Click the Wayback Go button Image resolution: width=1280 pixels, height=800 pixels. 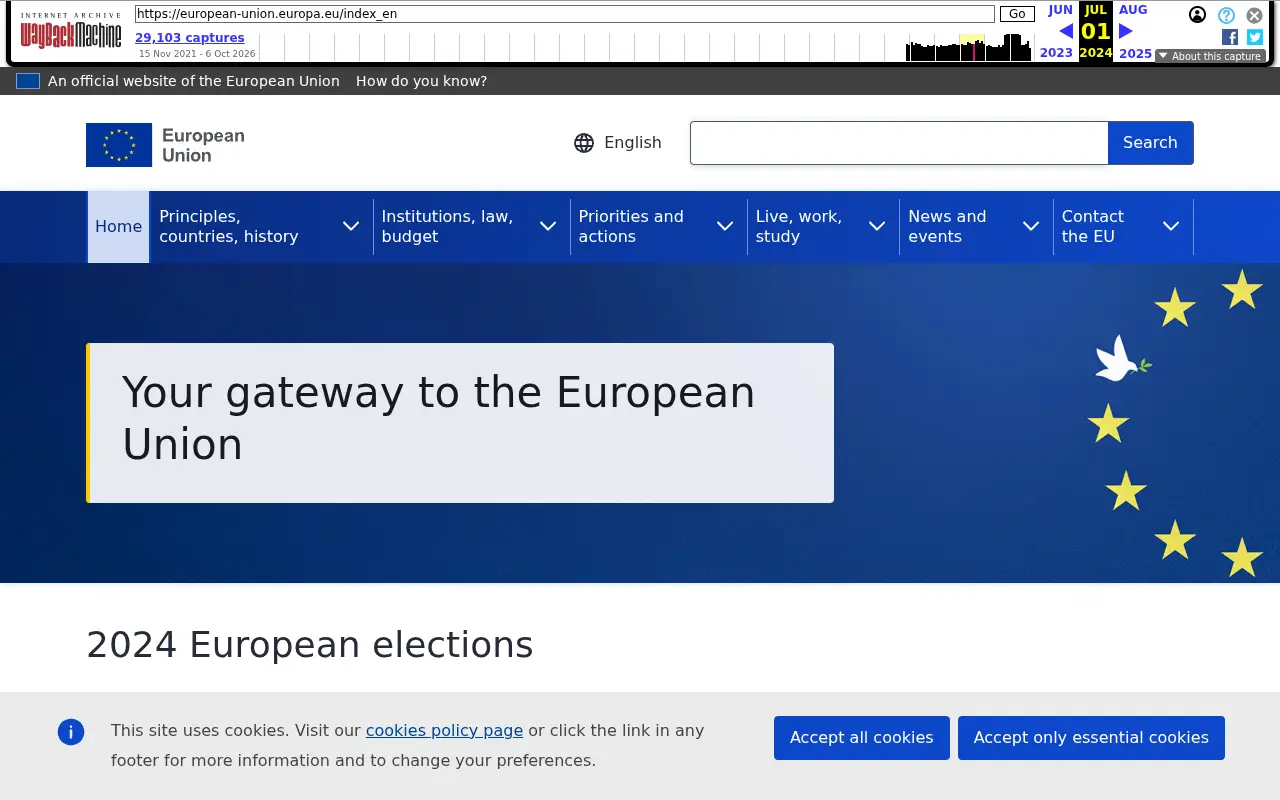tap(1017, 14)
